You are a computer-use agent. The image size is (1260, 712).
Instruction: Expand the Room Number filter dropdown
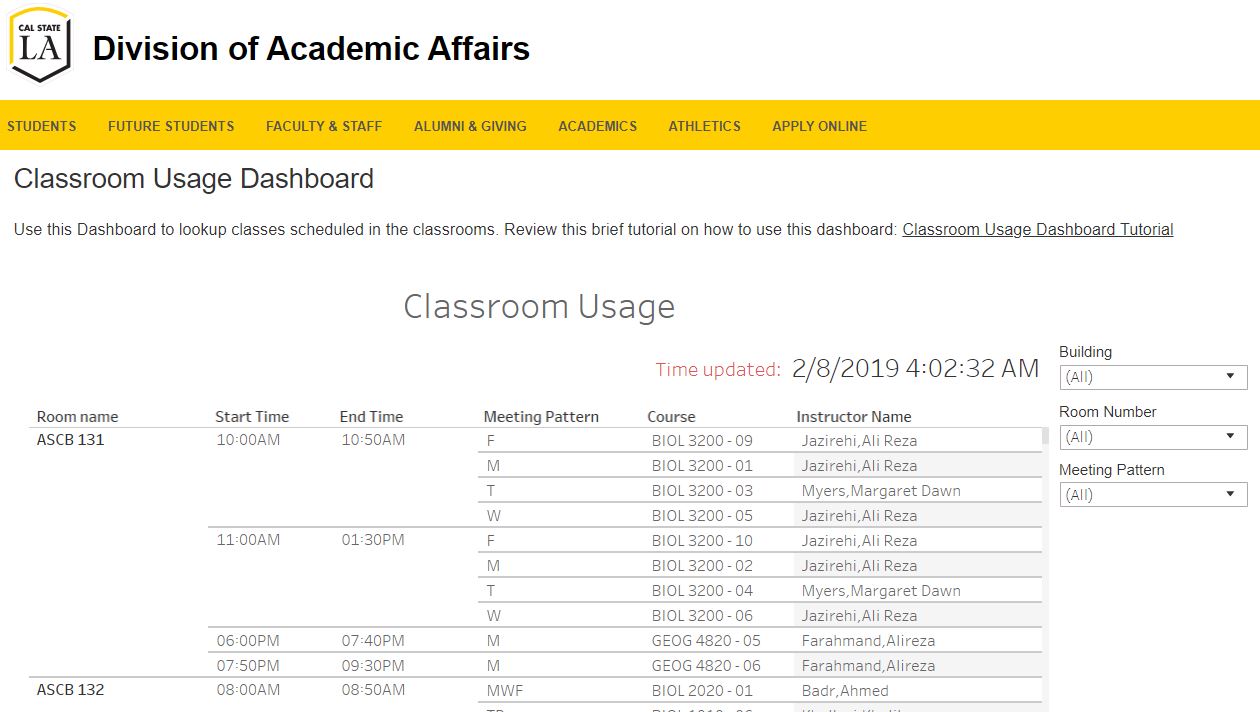pyautogui.click(x=1153, y=437)
